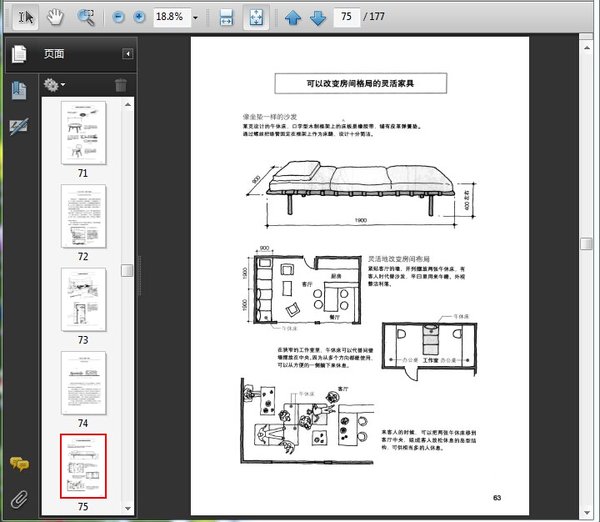Select page 73 thumbnail
Viewport: 600px width, 522px height.
pyautogui.click(x=84, y=299)
